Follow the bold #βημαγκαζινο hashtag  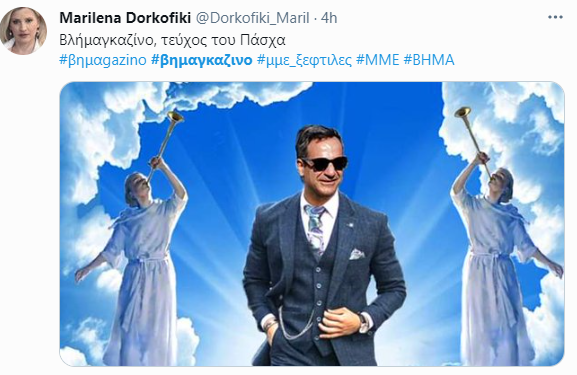[202, 60]
